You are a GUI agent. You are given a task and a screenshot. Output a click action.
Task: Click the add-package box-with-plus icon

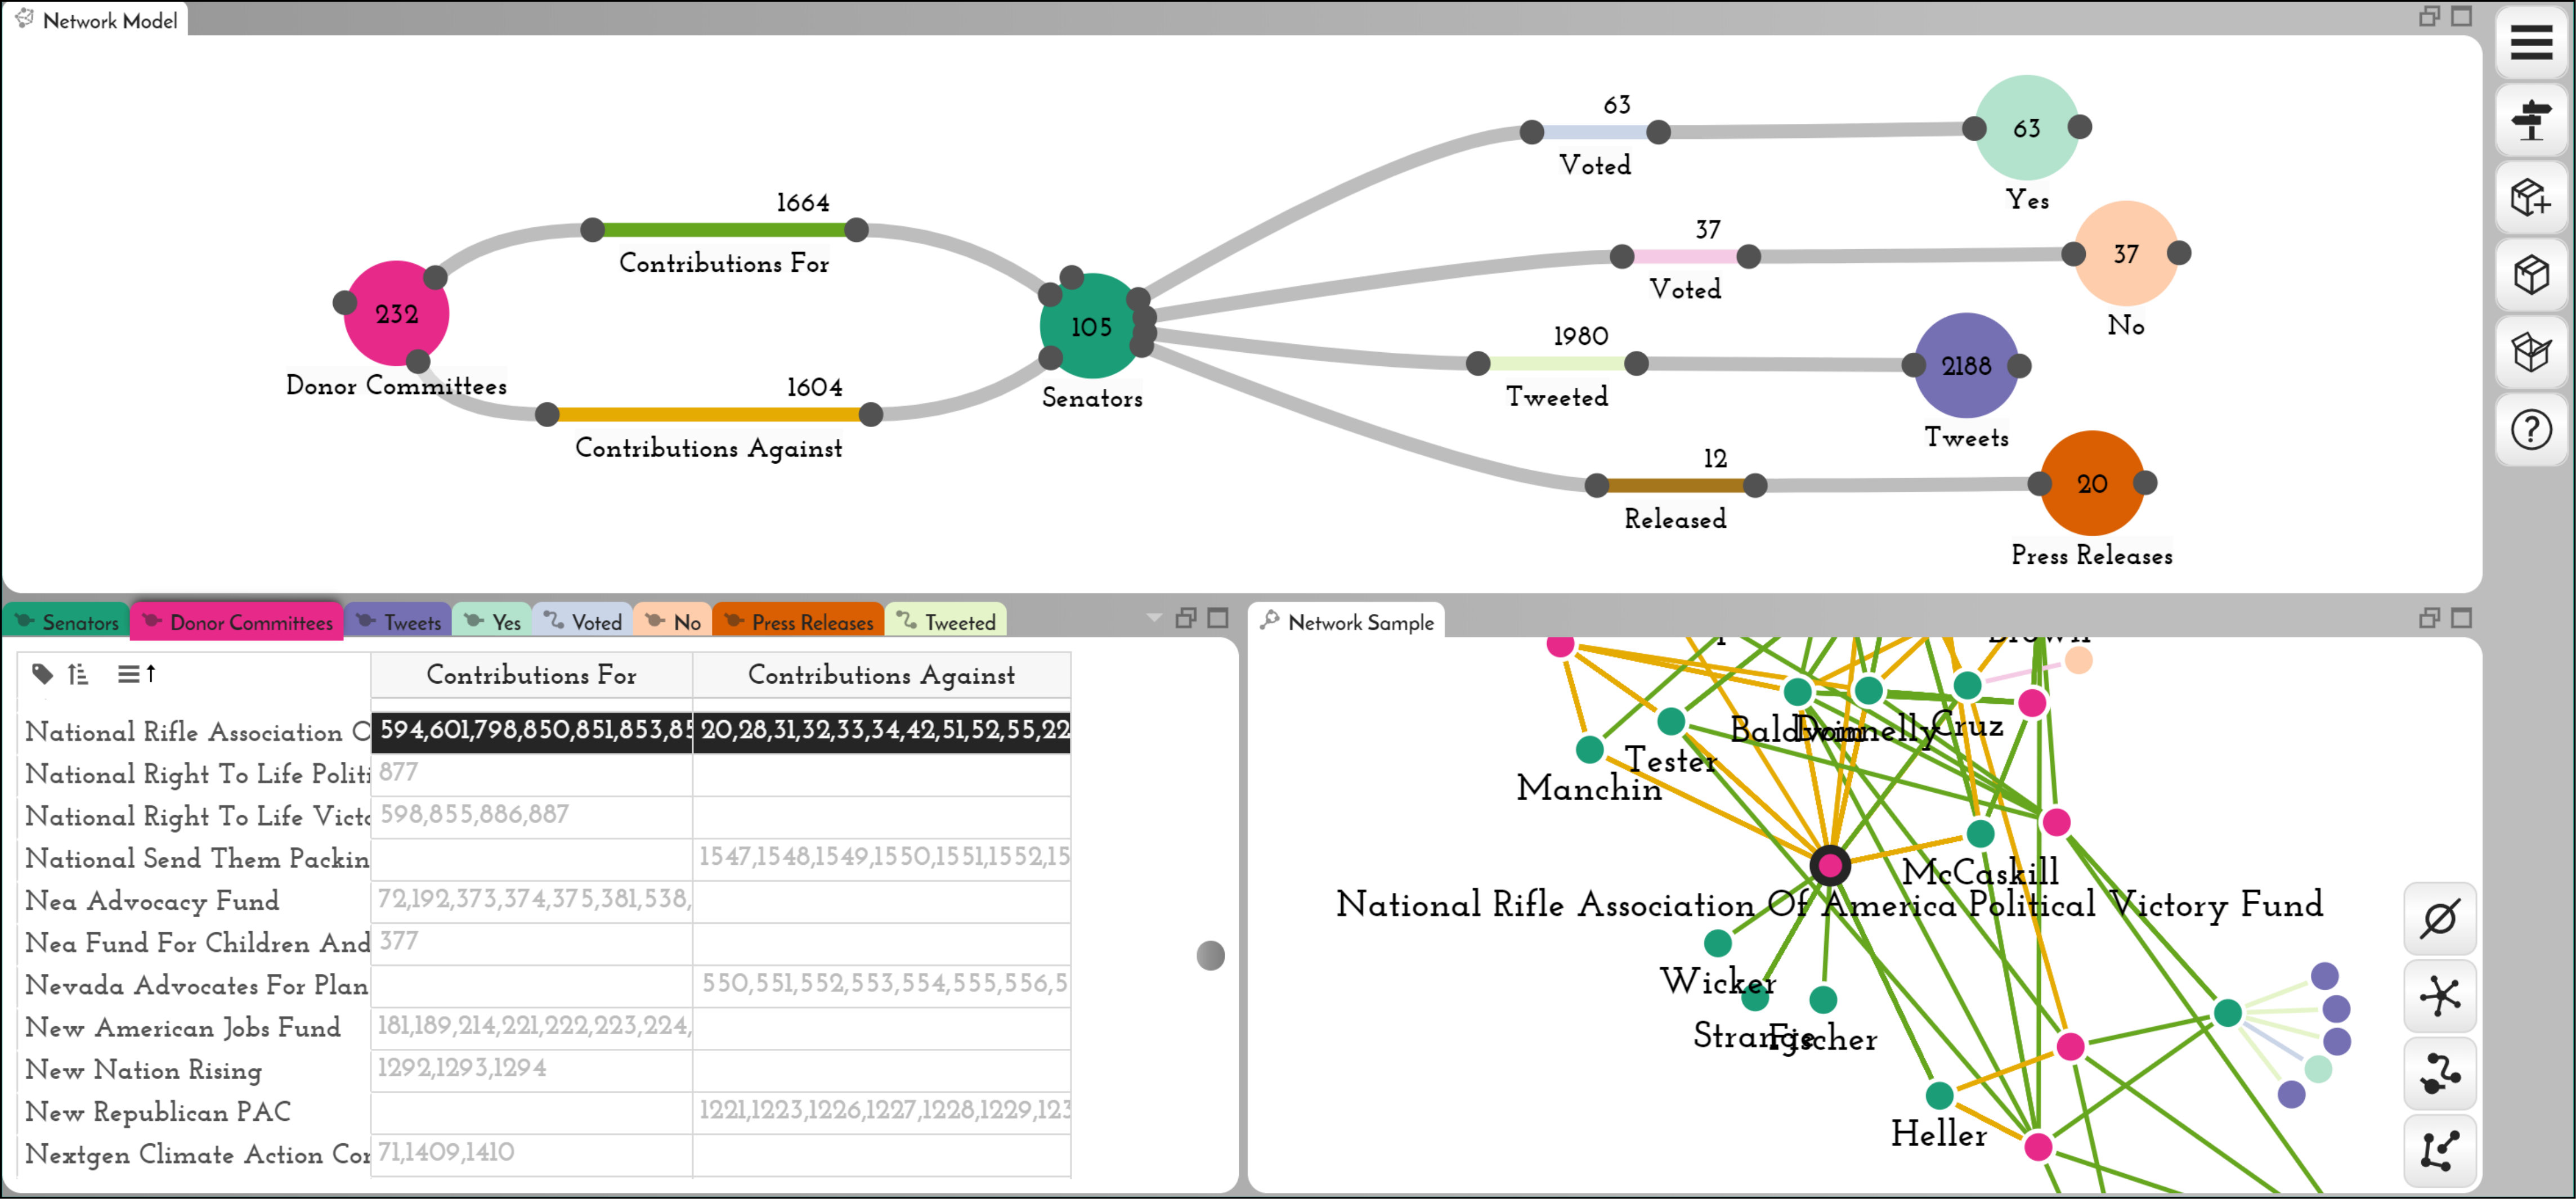pyautogui.click(x=2531, y=197)
